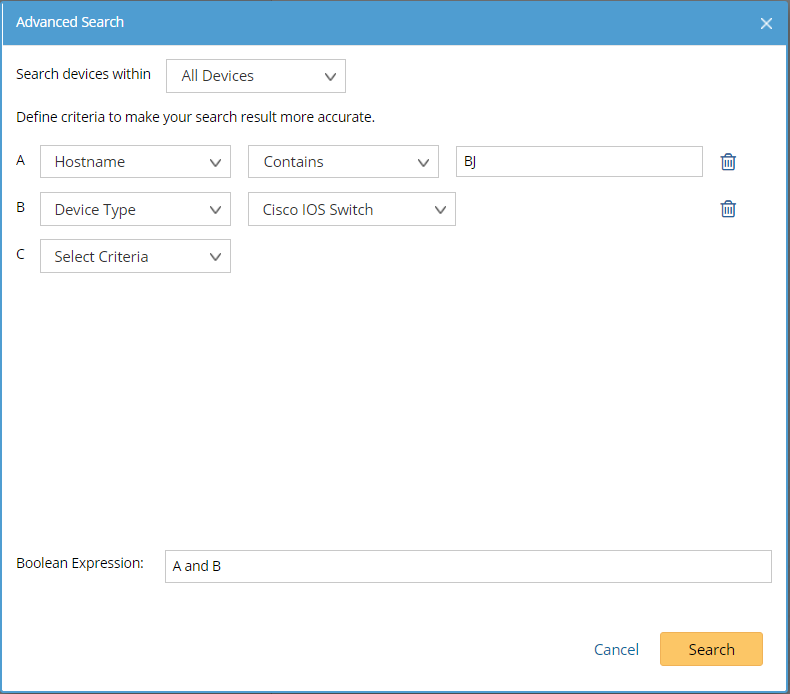
Task: Click the chevron arrow beside All Devices
Action: tap(331, 76)
